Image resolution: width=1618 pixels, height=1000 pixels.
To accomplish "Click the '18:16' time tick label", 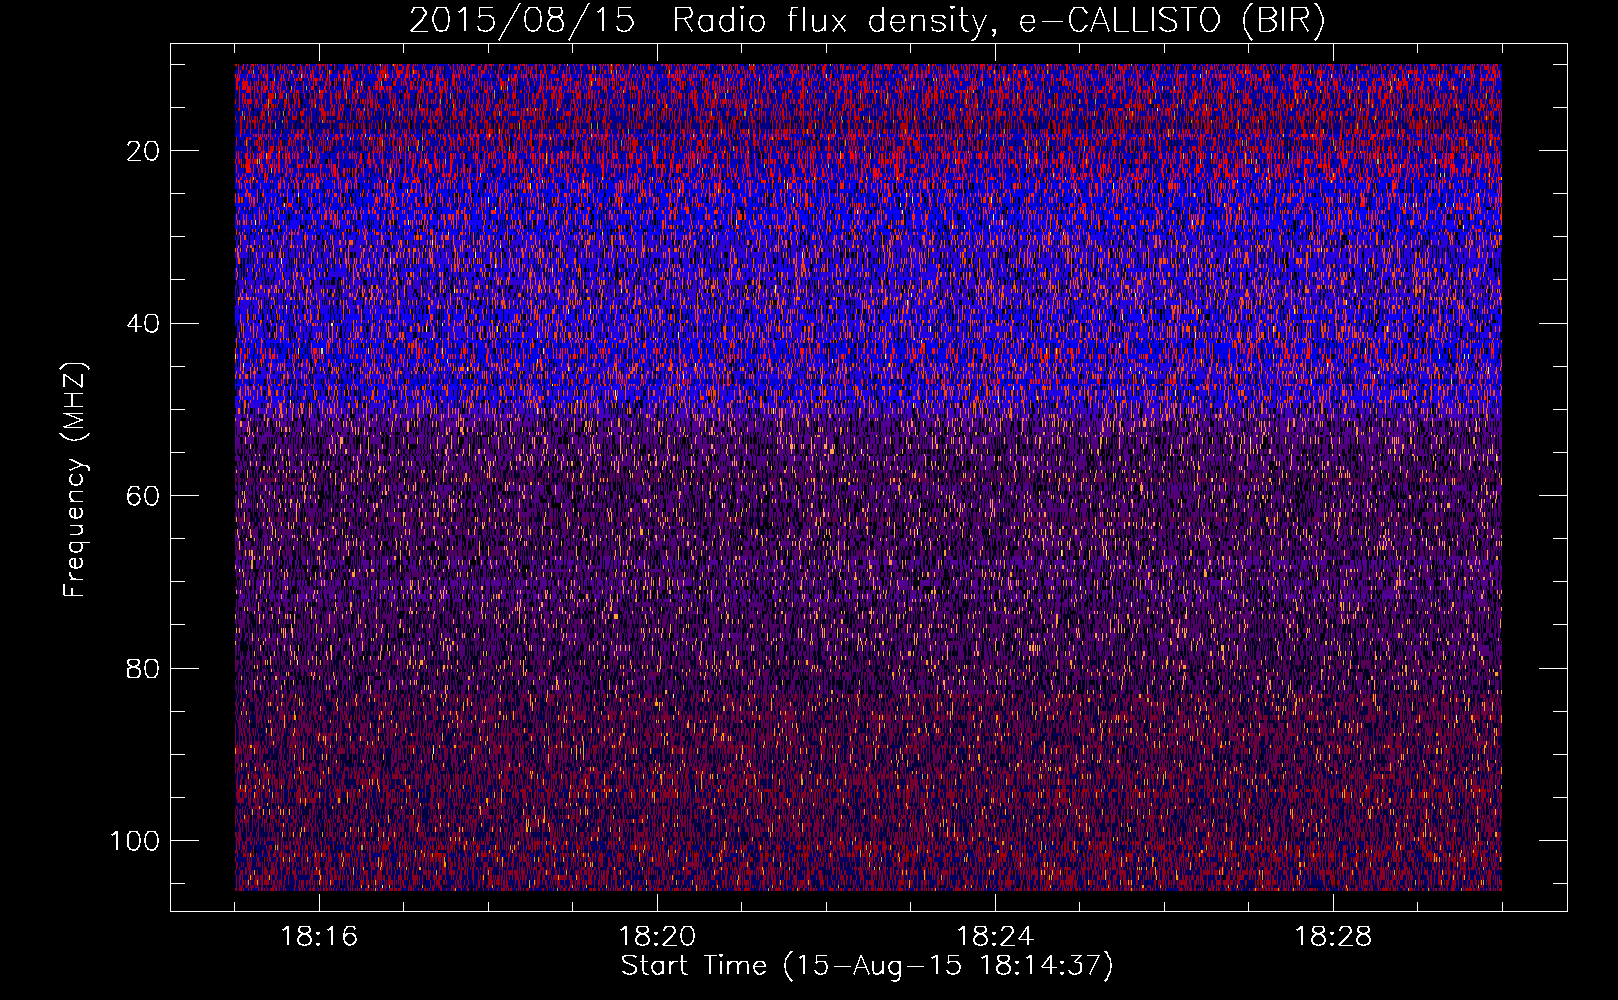I will pyautogui.click(x=319, y=937).
